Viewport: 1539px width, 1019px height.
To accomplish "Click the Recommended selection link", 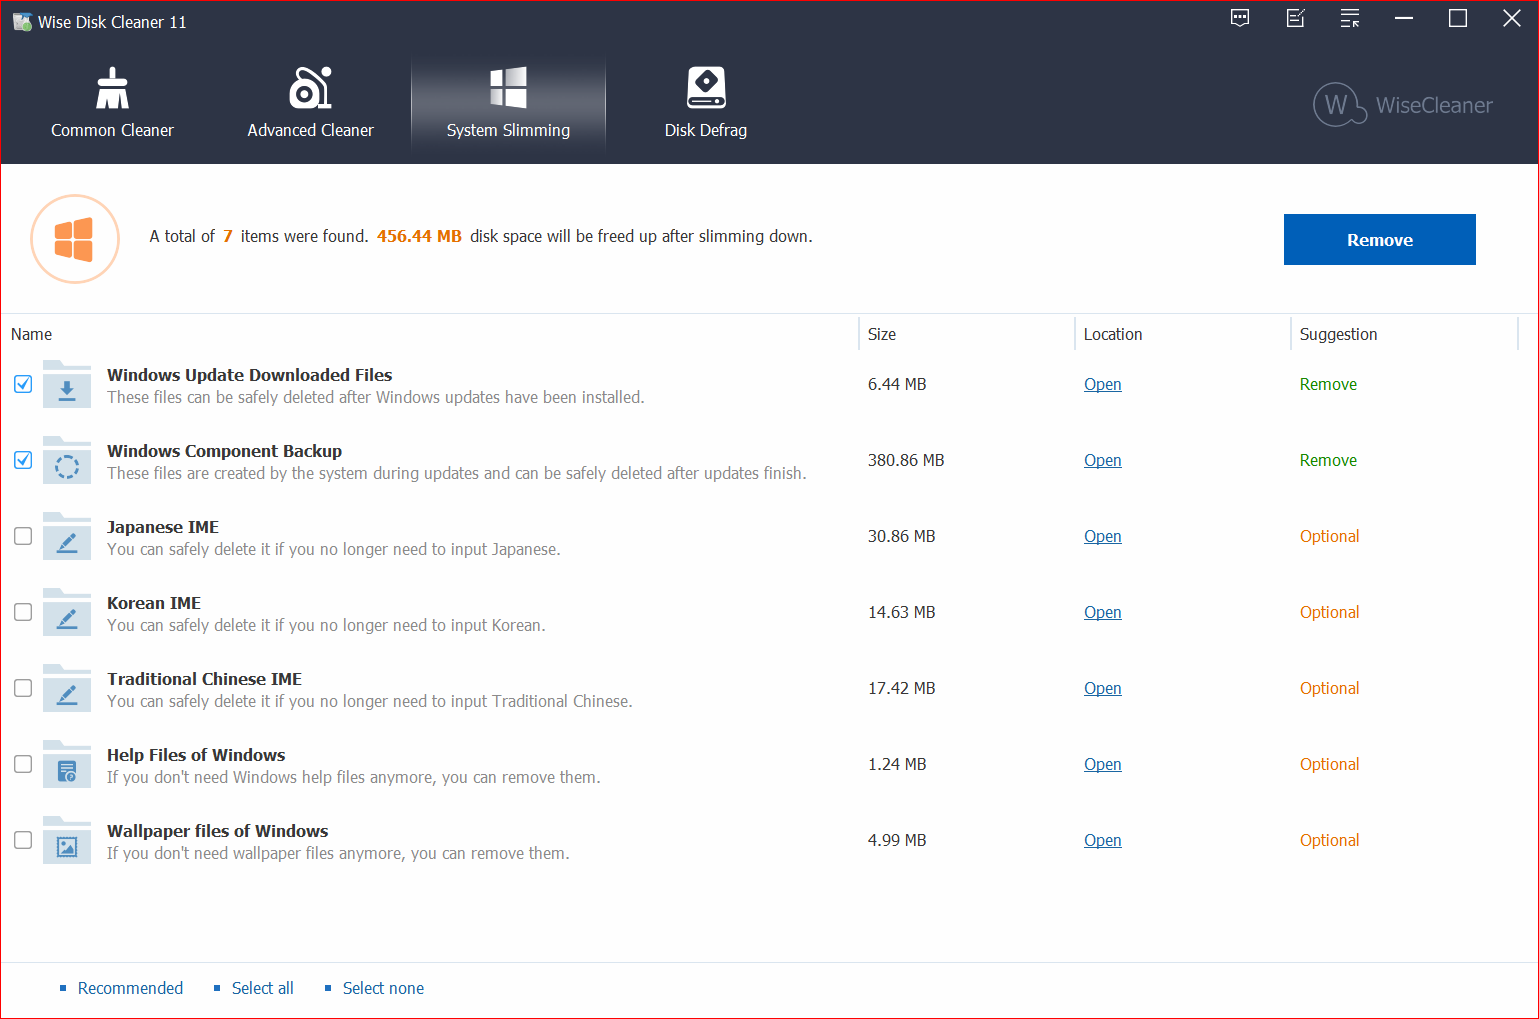I will [130, 988].
